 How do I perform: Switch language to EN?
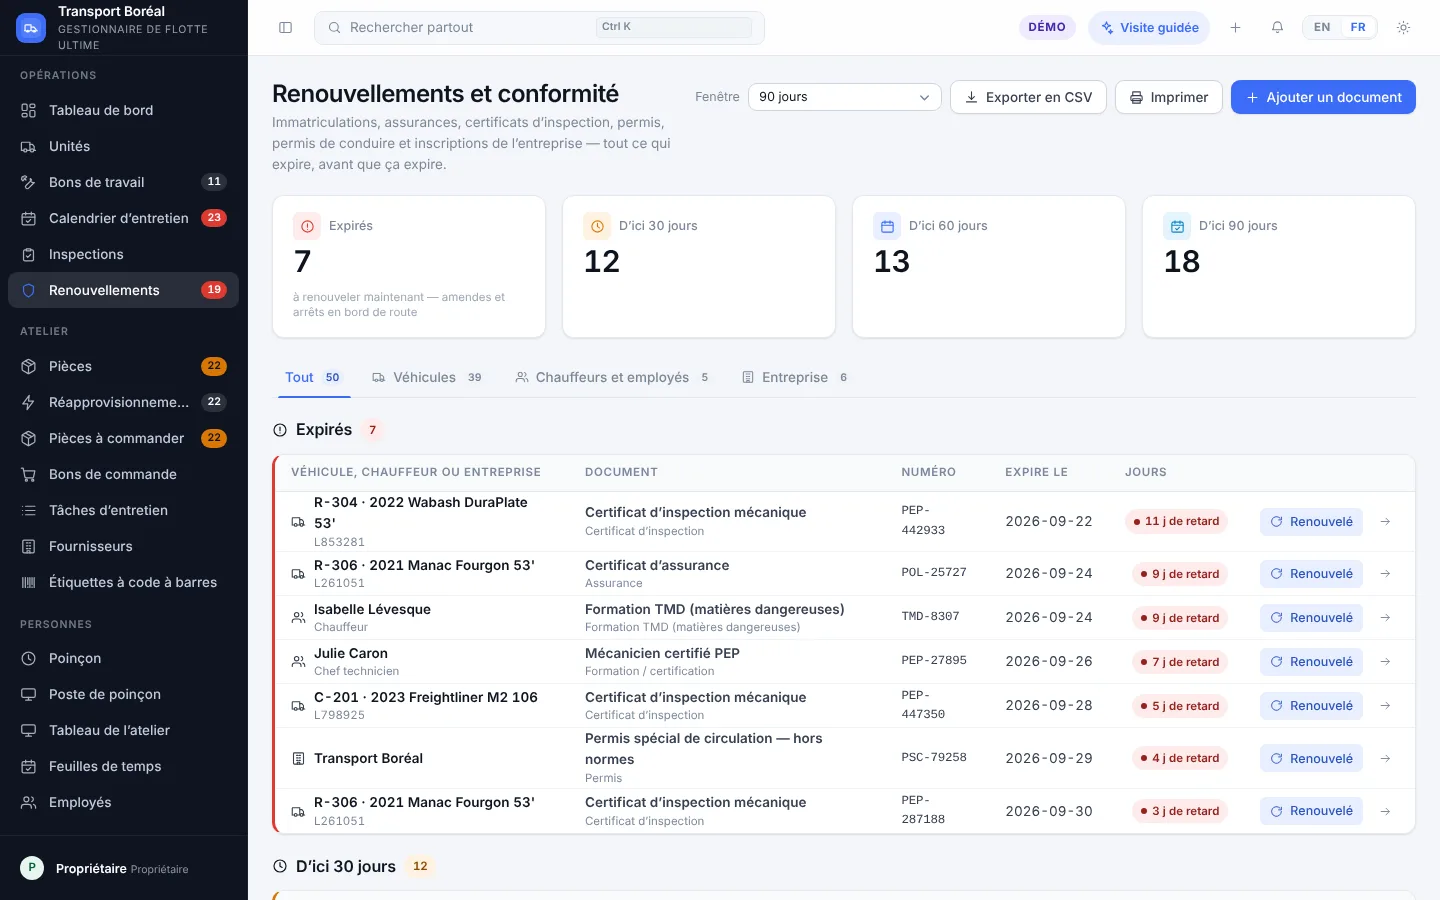click(x=1322, y=28)
